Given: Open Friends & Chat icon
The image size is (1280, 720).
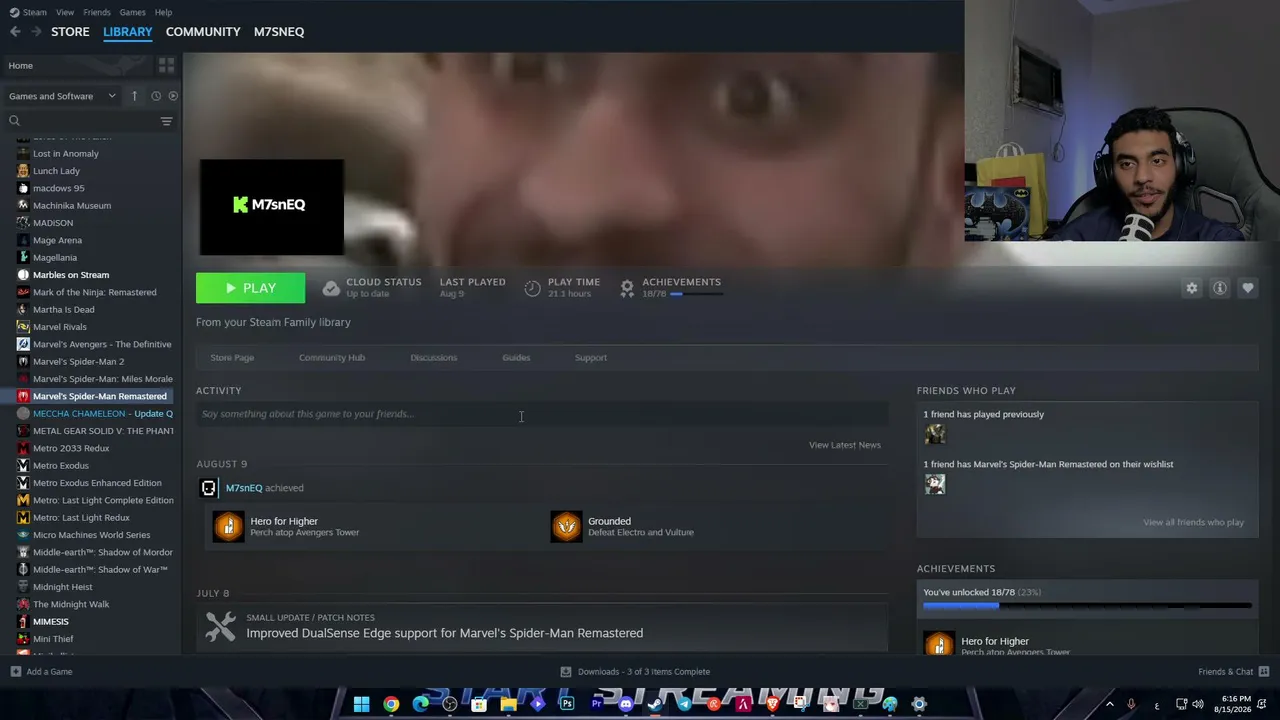Looking at the screenshot, I should click(1263, 672).
